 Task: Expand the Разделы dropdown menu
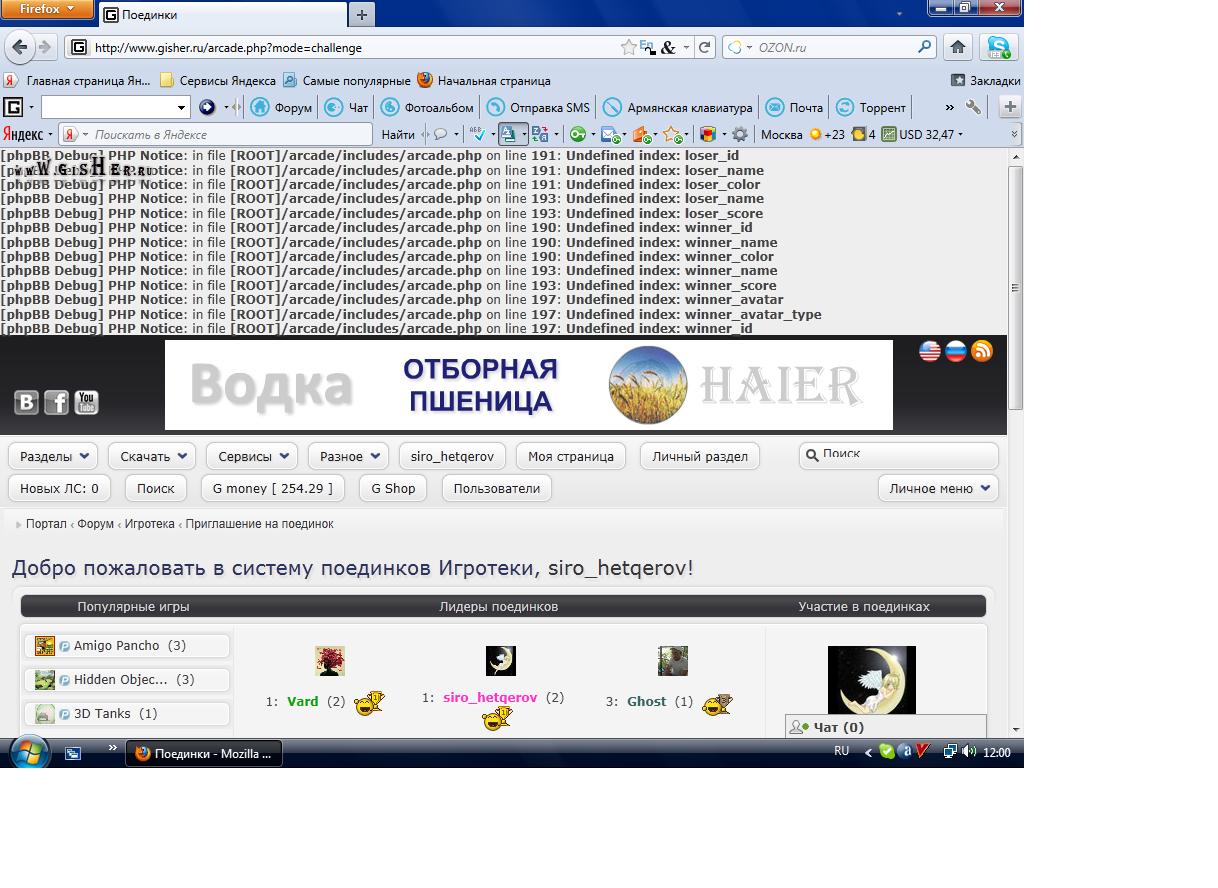pos(54,456)
